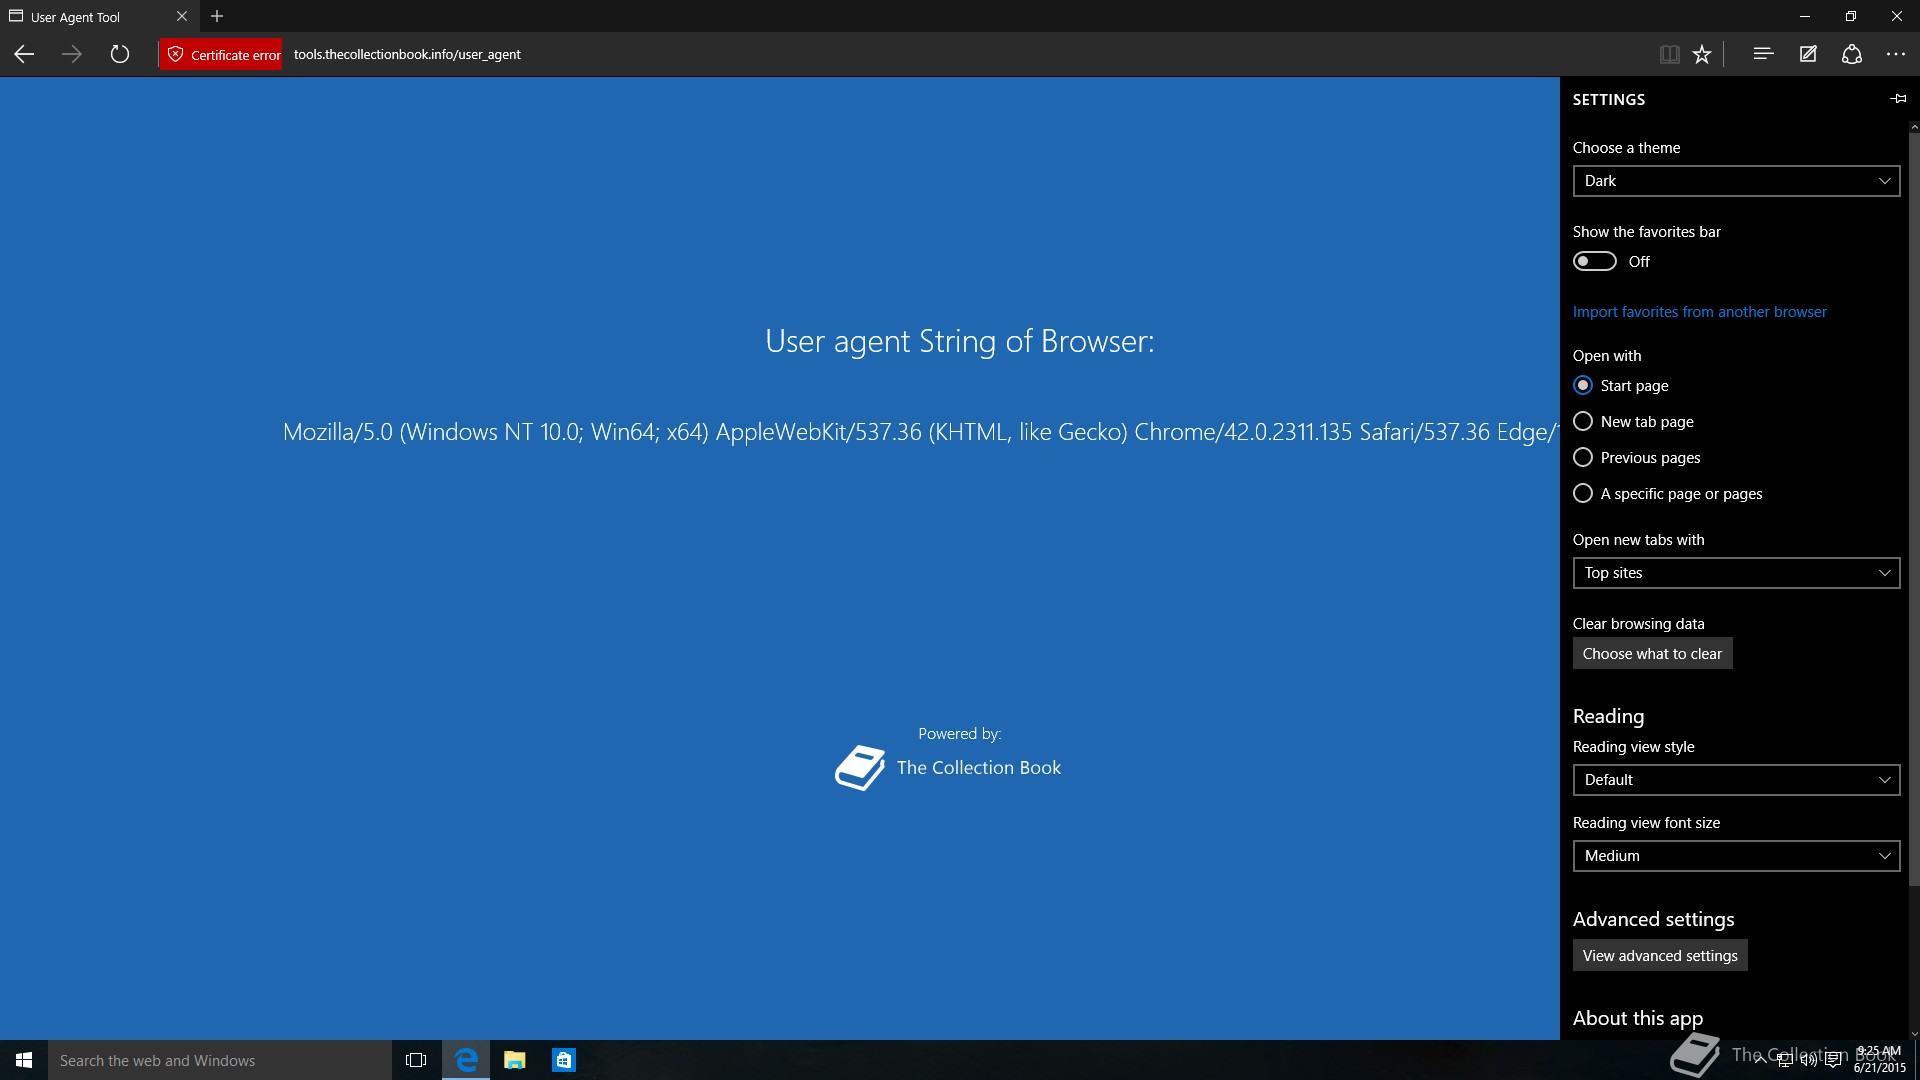This screenshot has width=1920, height=1080.
Task: Open a new tab with plus button
Action: point(217,16)
